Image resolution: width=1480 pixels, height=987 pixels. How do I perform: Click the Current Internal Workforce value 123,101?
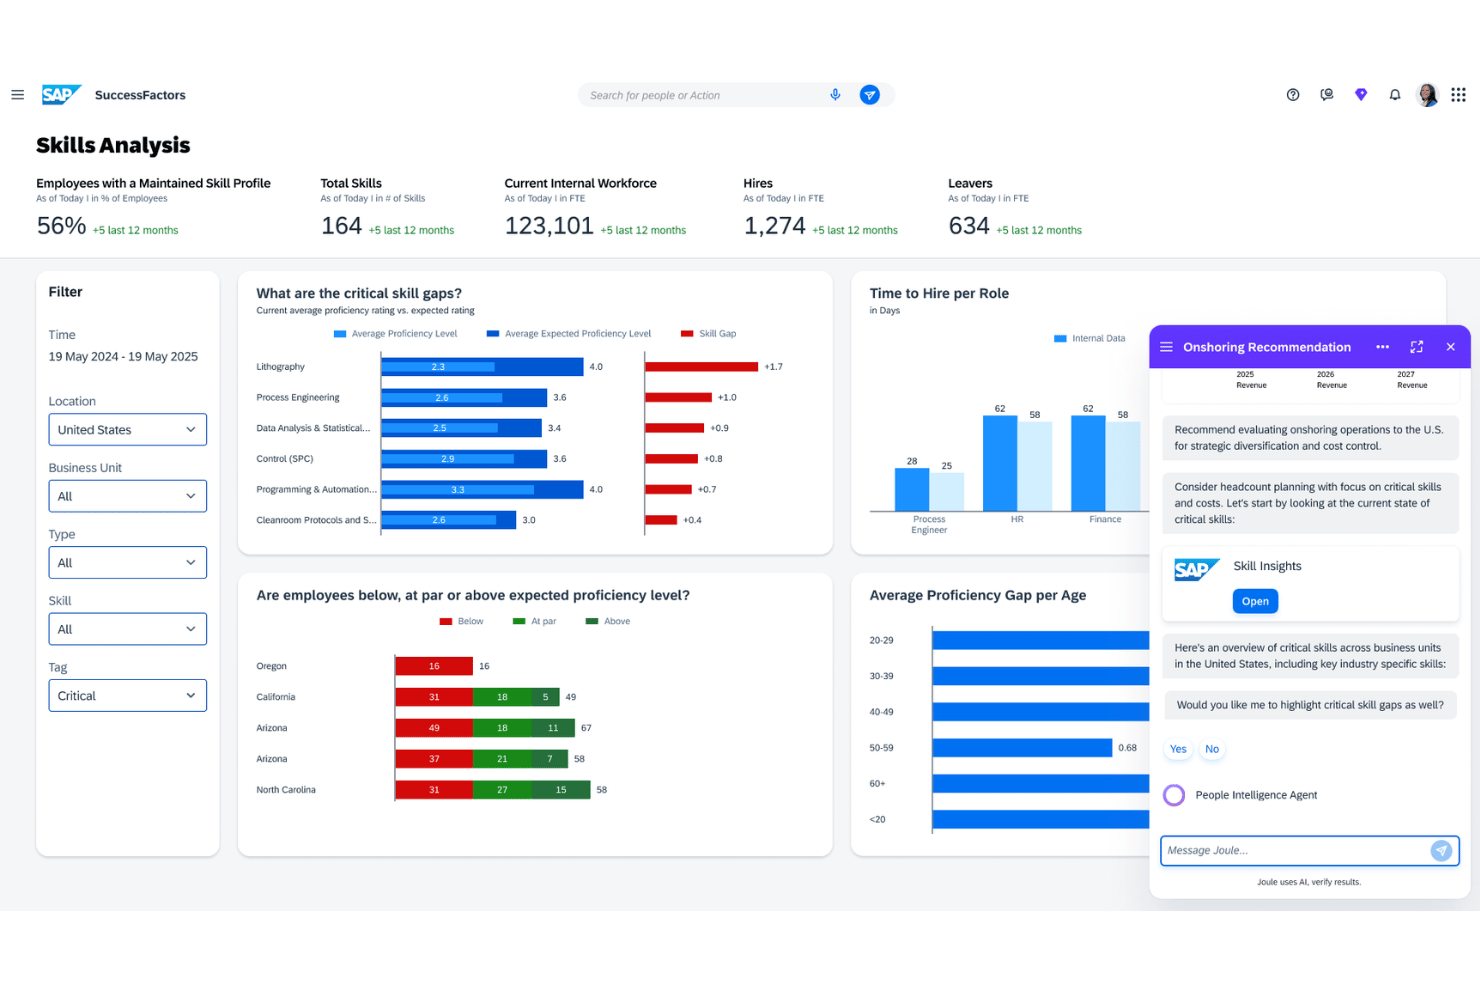549,226
